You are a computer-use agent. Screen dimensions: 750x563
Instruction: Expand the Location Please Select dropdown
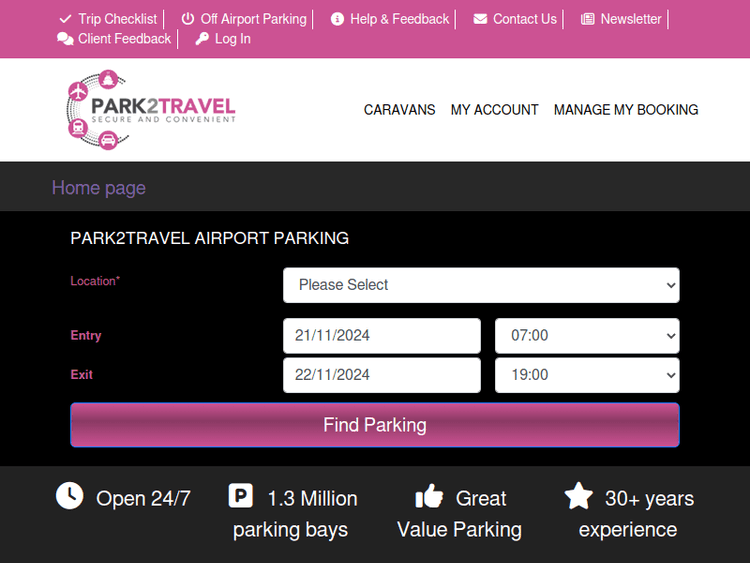(x=481, y=285)
